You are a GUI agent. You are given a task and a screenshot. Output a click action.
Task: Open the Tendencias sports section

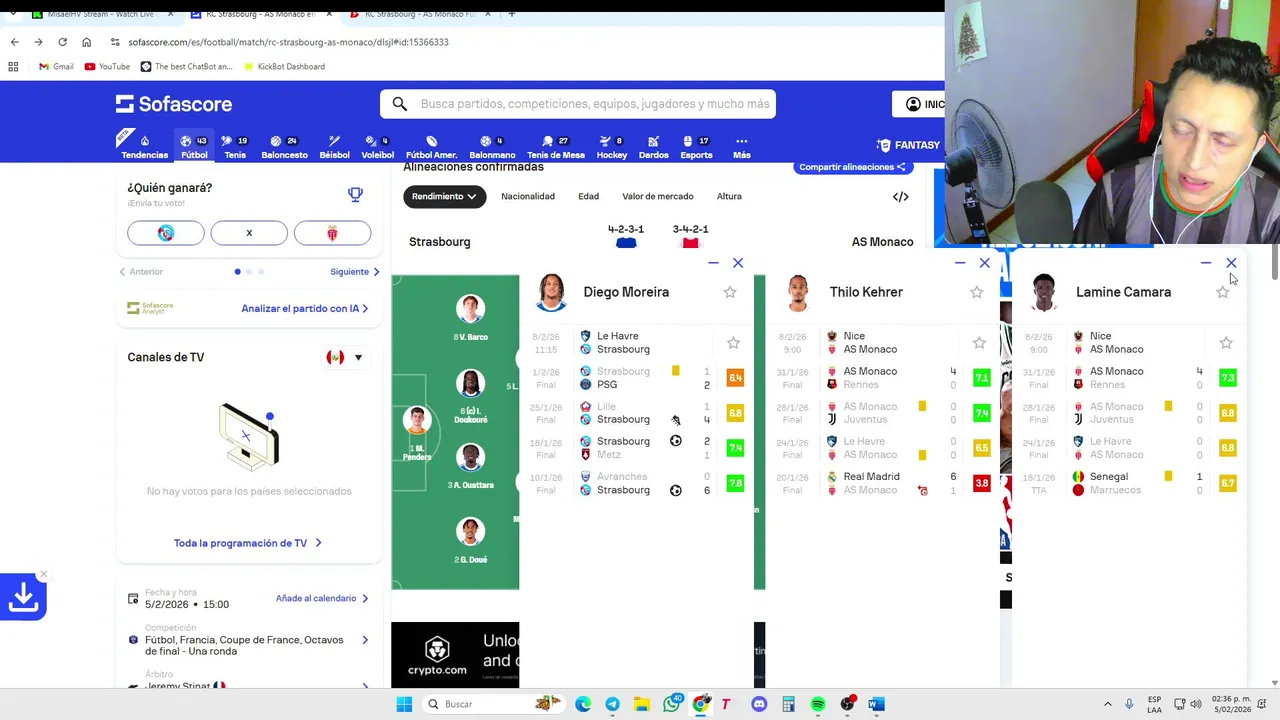[x=145, y=147]
